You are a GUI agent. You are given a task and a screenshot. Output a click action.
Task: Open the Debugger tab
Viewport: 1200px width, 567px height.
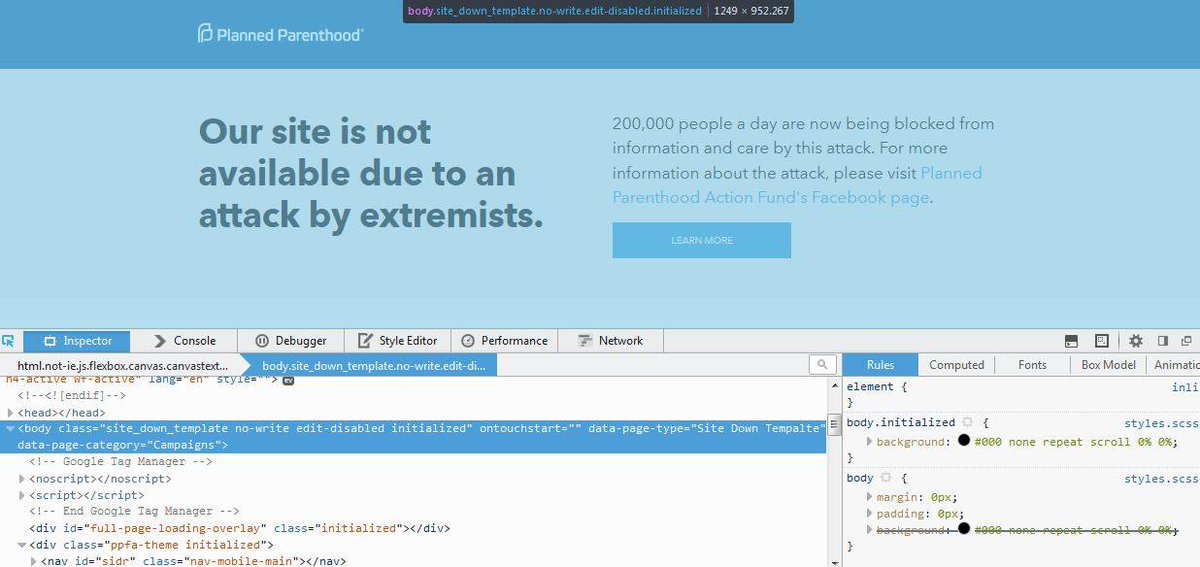290,341
